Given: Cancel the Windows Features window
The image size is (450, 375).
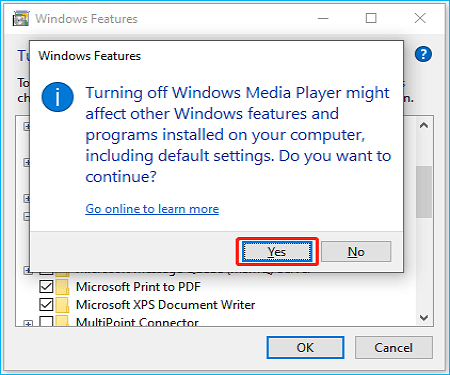Looking at the screenshot, I should click(394, 348).
